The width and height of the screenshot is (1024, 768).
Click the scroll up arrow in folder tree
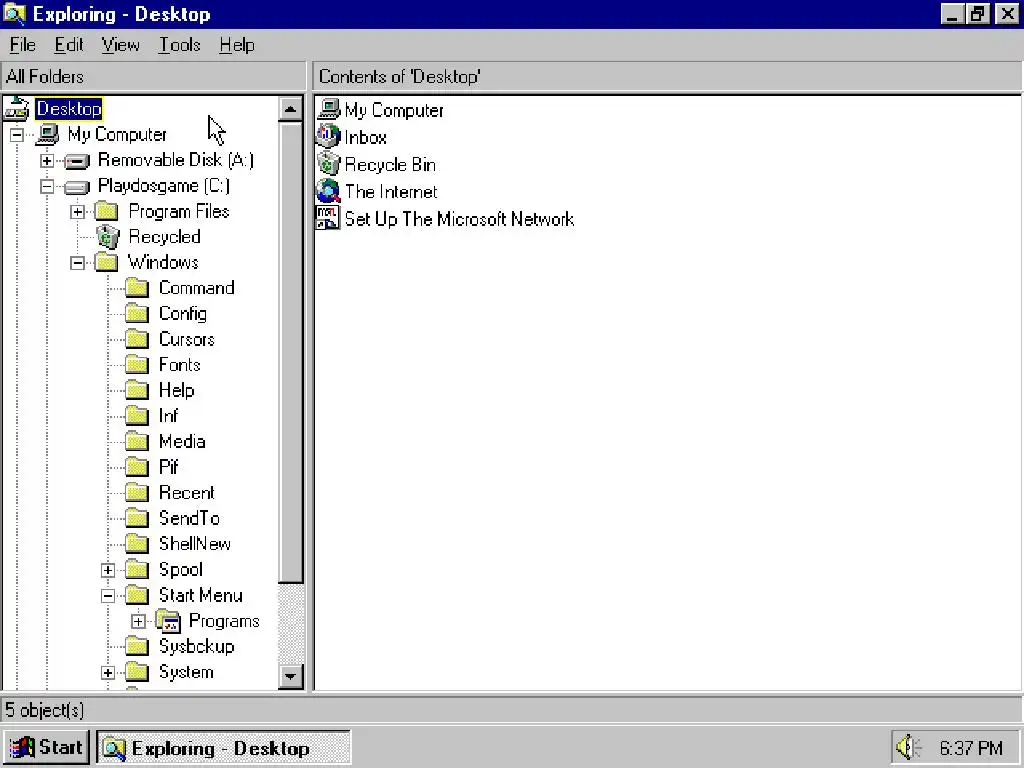(x=291, y=108)
